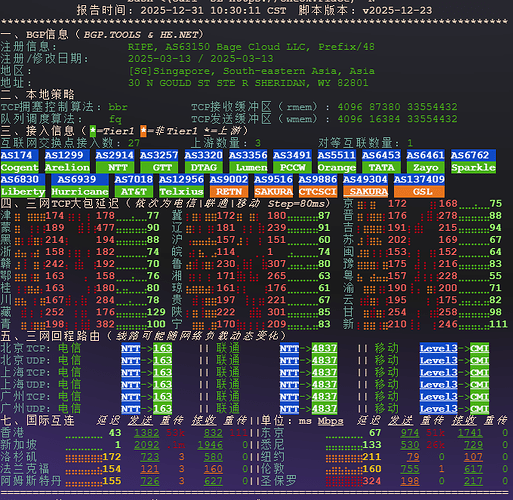513x500 pixels.
Task: Select the Hurricane label under AS6939
Action: [x=80, y=192]
